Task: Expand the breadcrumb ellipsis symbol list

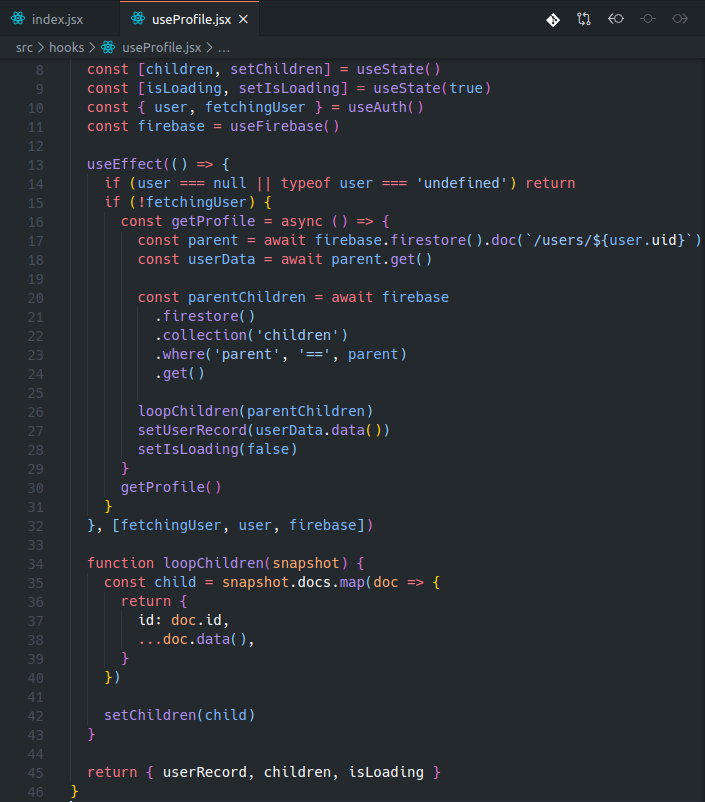Action: (x=224, y=49)
